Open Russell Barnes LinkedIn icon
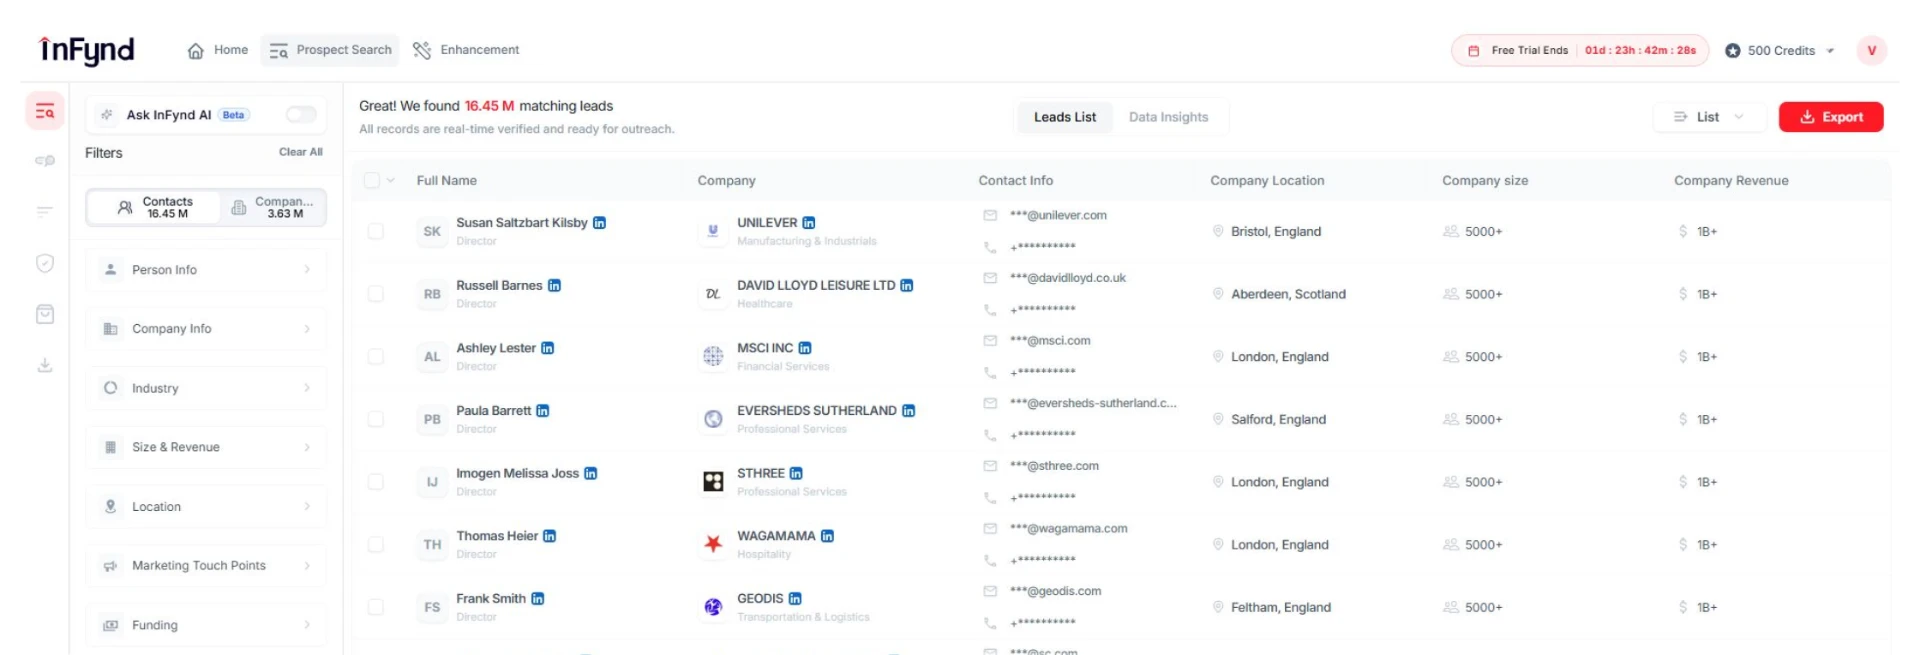This screenshot has width=1920, height=655. 555,285
